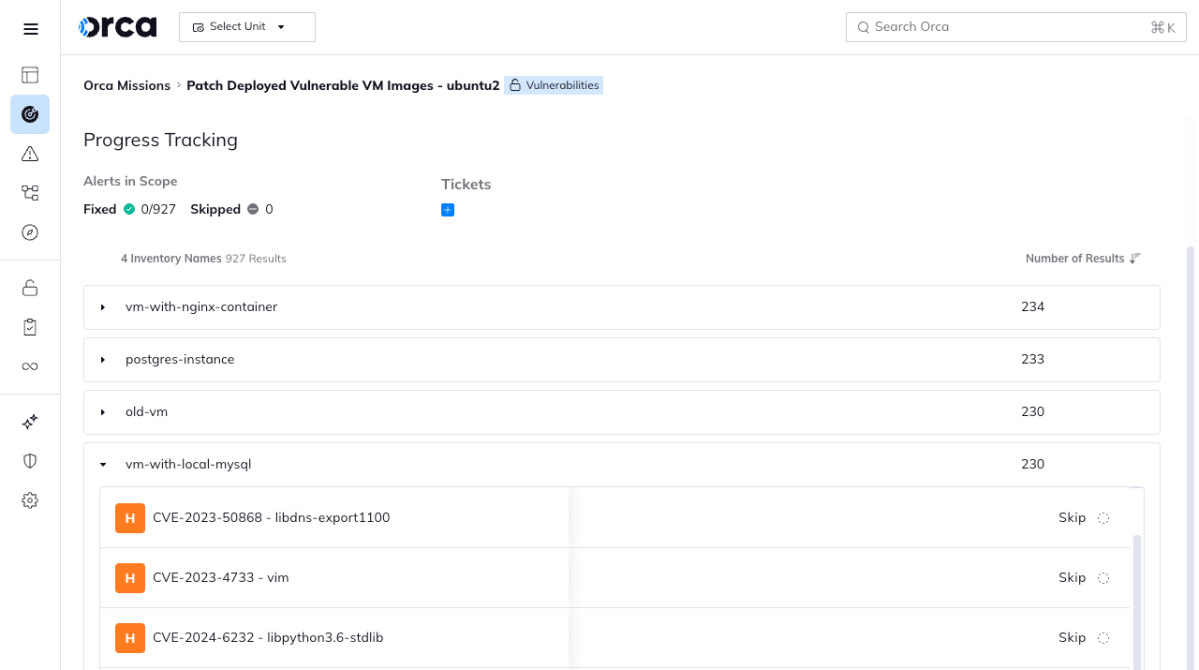Open the AI sparkles feature icon
Viewport: 1199px width, 670px height.
[30, 421]
